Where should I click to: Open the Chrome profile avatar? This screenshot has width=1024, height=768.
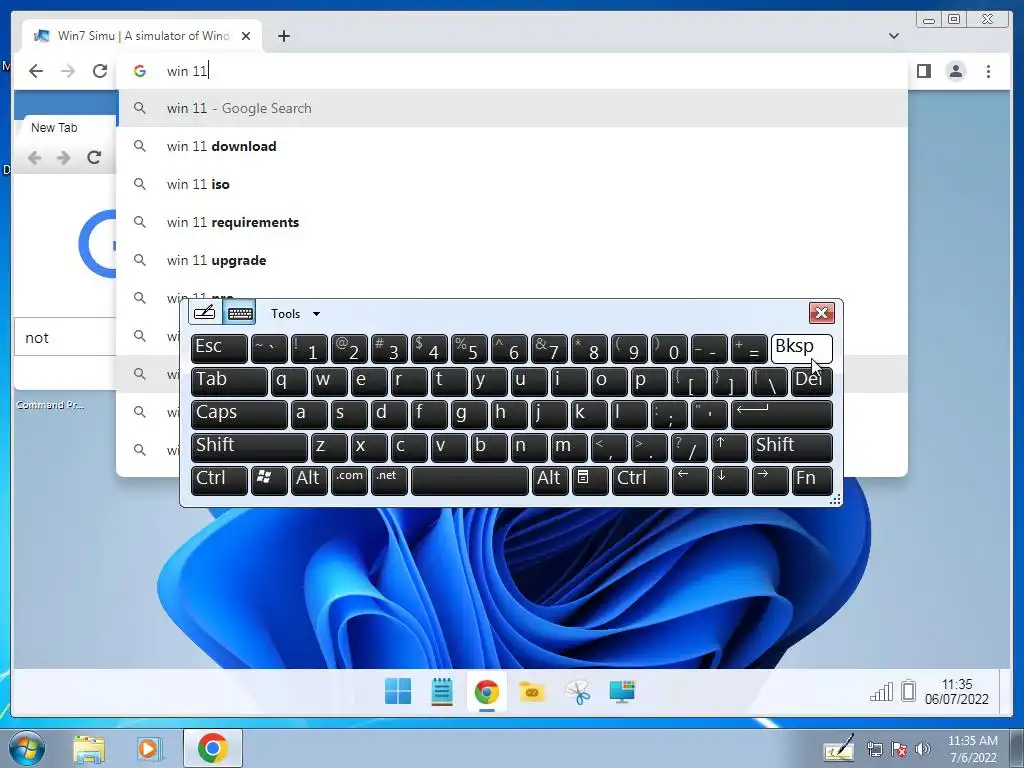[955, 71]
